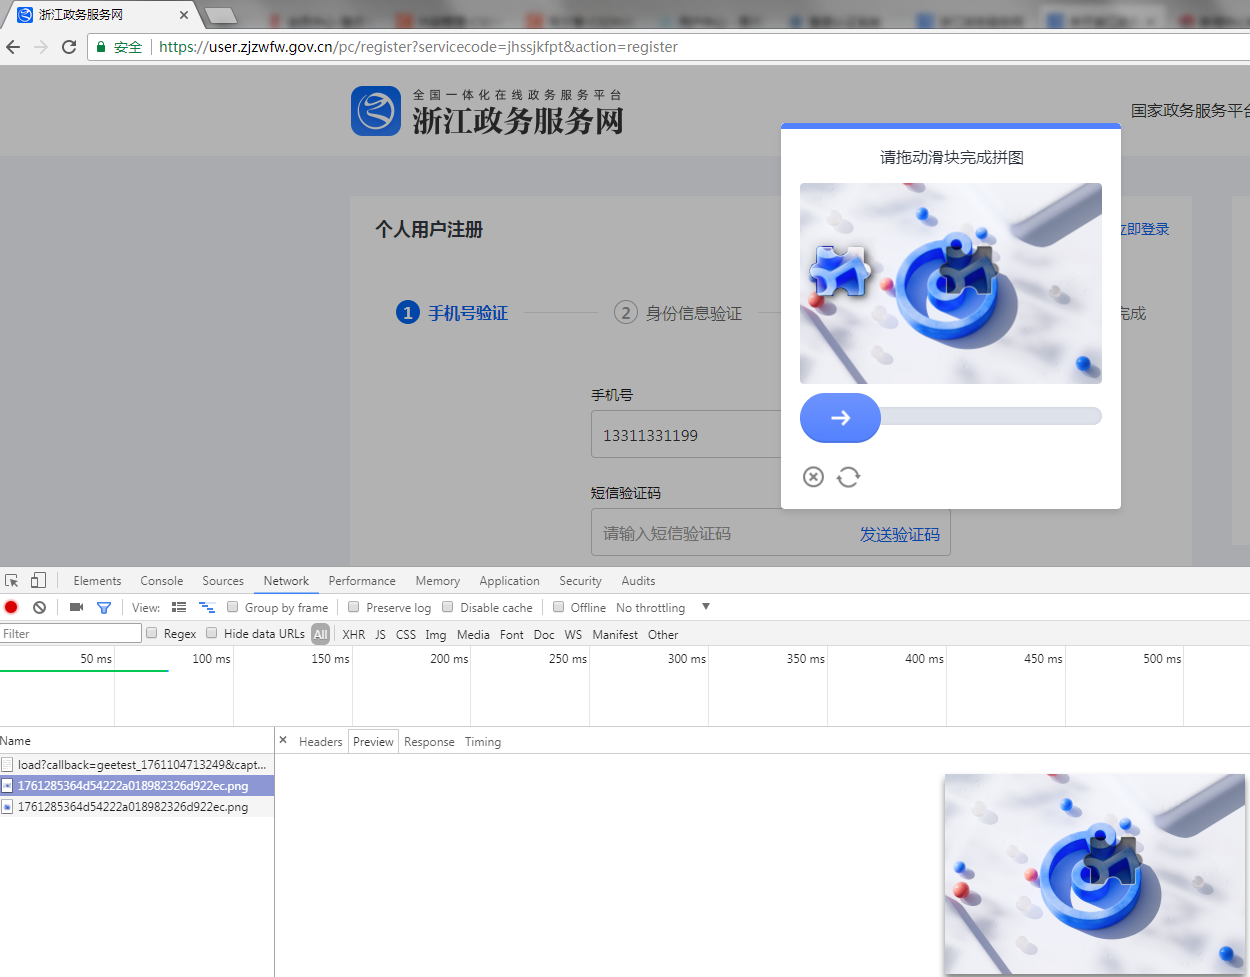1250x977 pixels.
Task: Switch to the Console panel
Action: 161,580
